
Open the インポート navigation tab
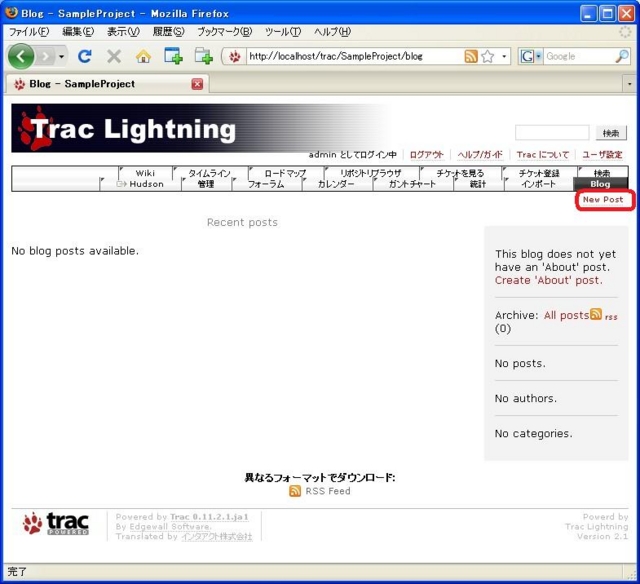click(538, 184)
